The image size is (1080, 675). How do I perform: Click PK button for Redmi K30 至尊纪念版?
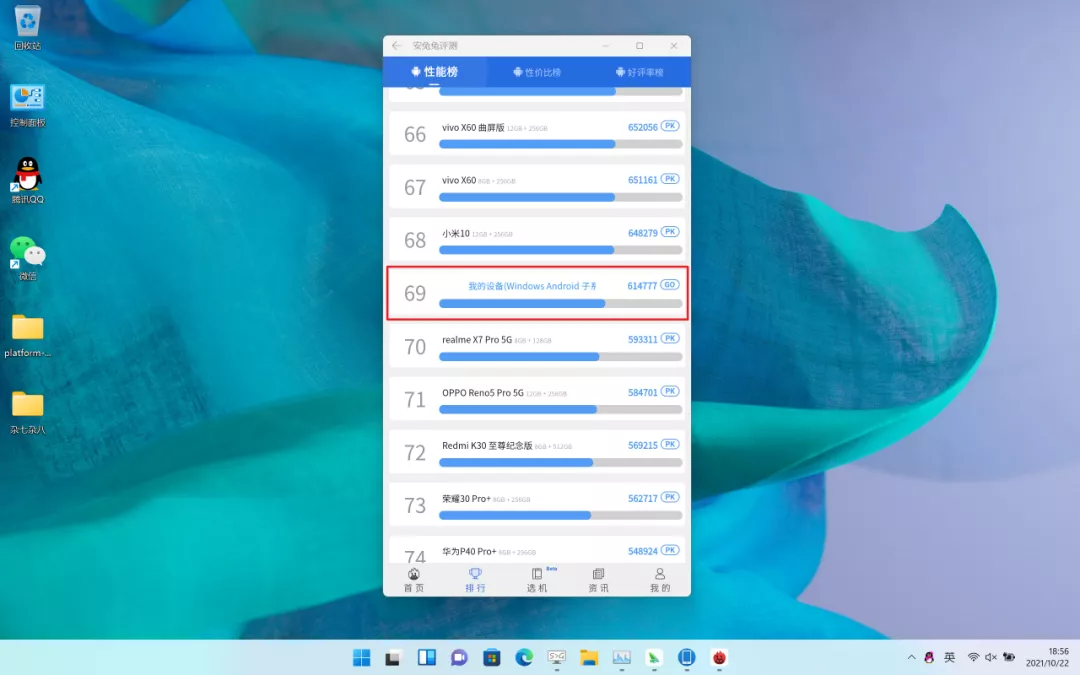coord(670,444)
